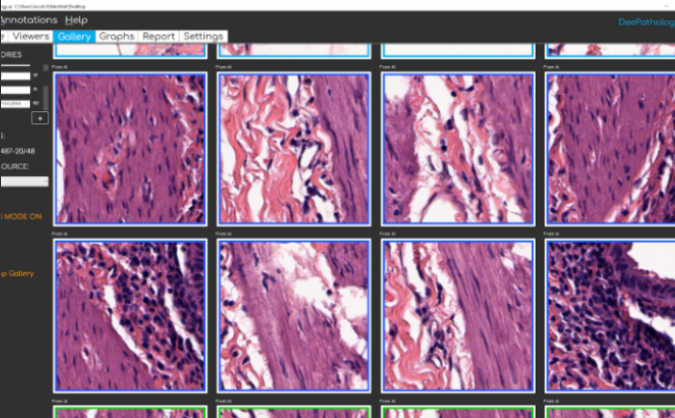Click the third green-bordered thumbnail in the bottom strip

(x=458, y=412)
